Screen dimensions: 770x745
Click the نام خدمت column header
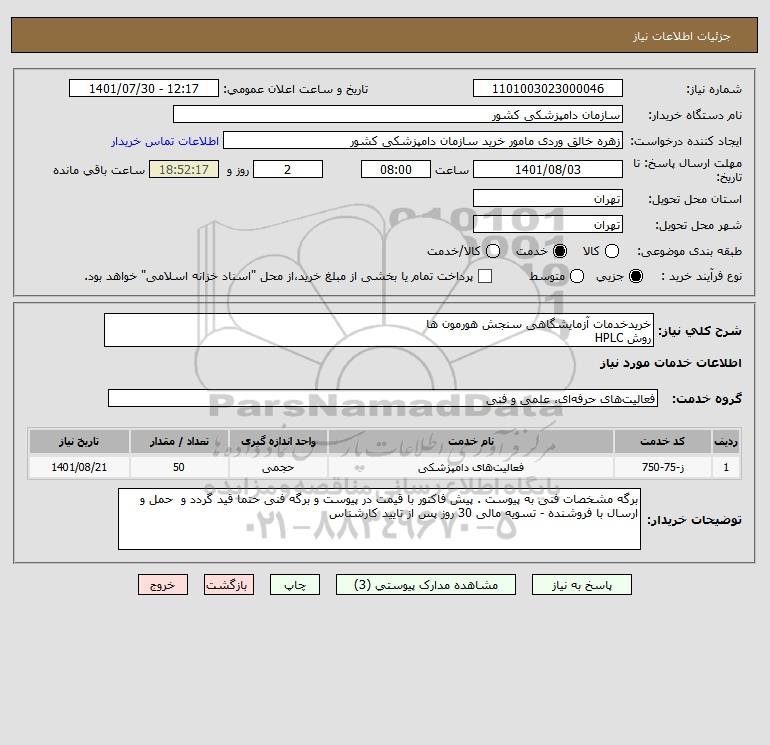[470, 441]
